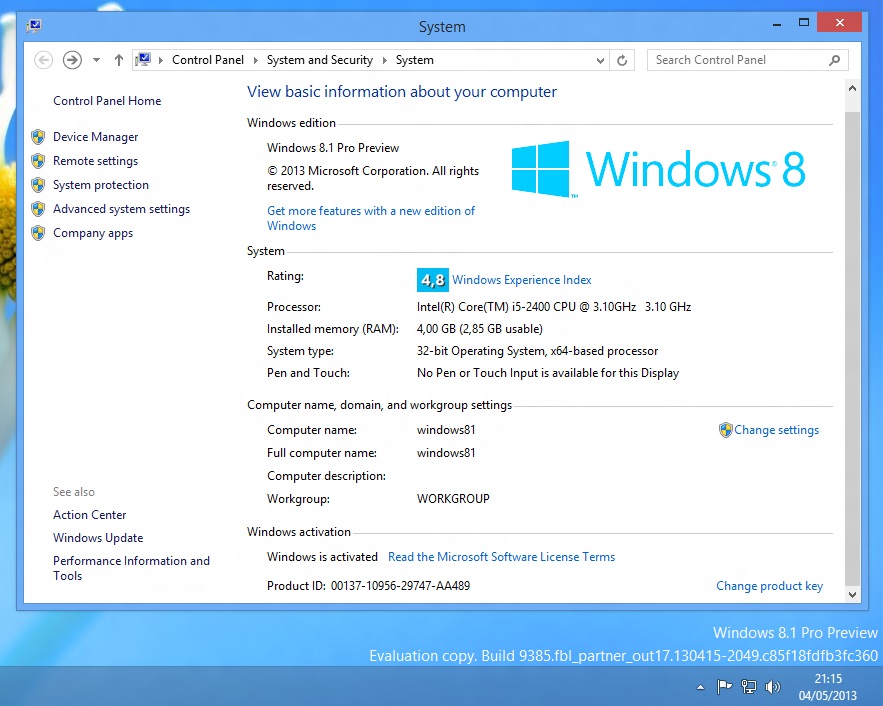Click Control Panel Home
Screen dimensions: 883x706
(x=107, y=100)
